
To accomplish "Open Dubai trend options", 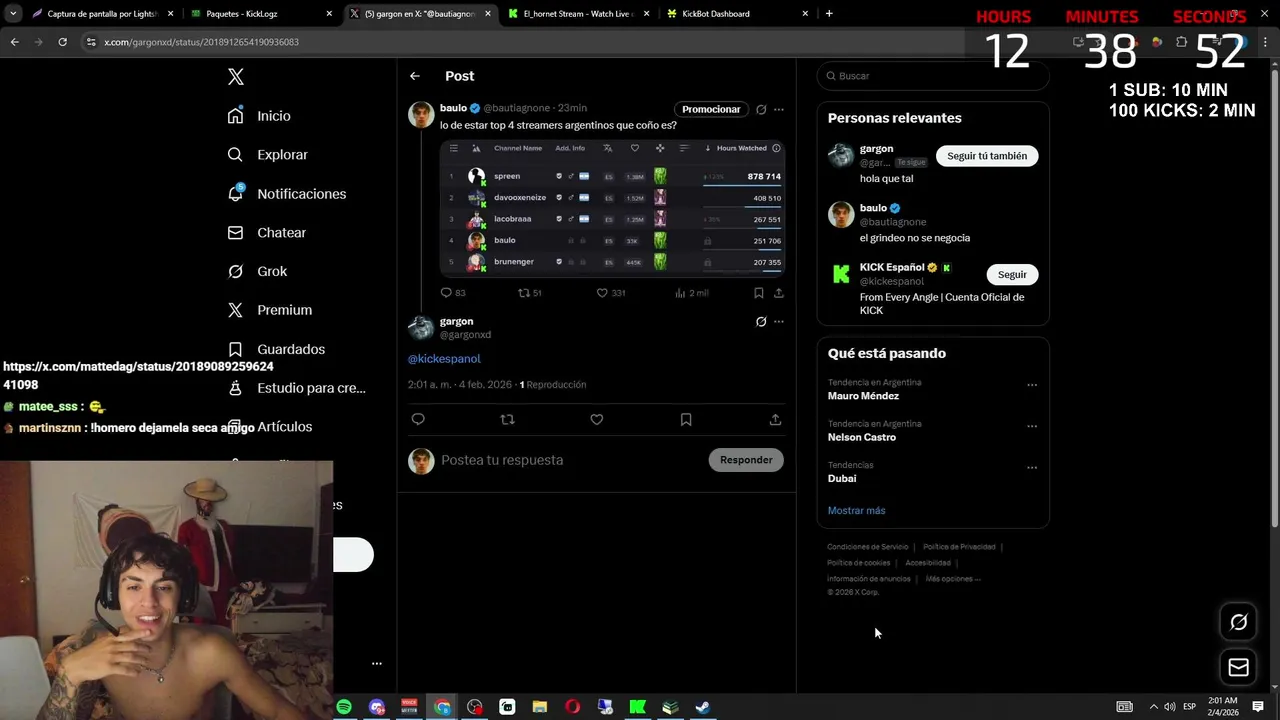I will coord(1032,467).
